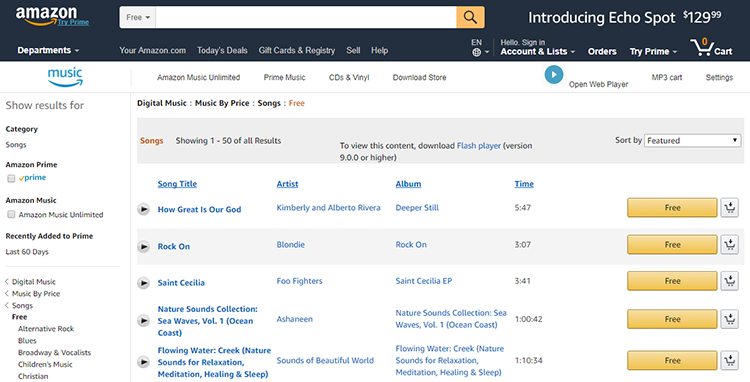Image resolution: width=750 pixels, height=382 pixels.
Task: Toggle Amazon Music Unlimited checkbox
Action: pyautogui.click(x=11, y=215)
